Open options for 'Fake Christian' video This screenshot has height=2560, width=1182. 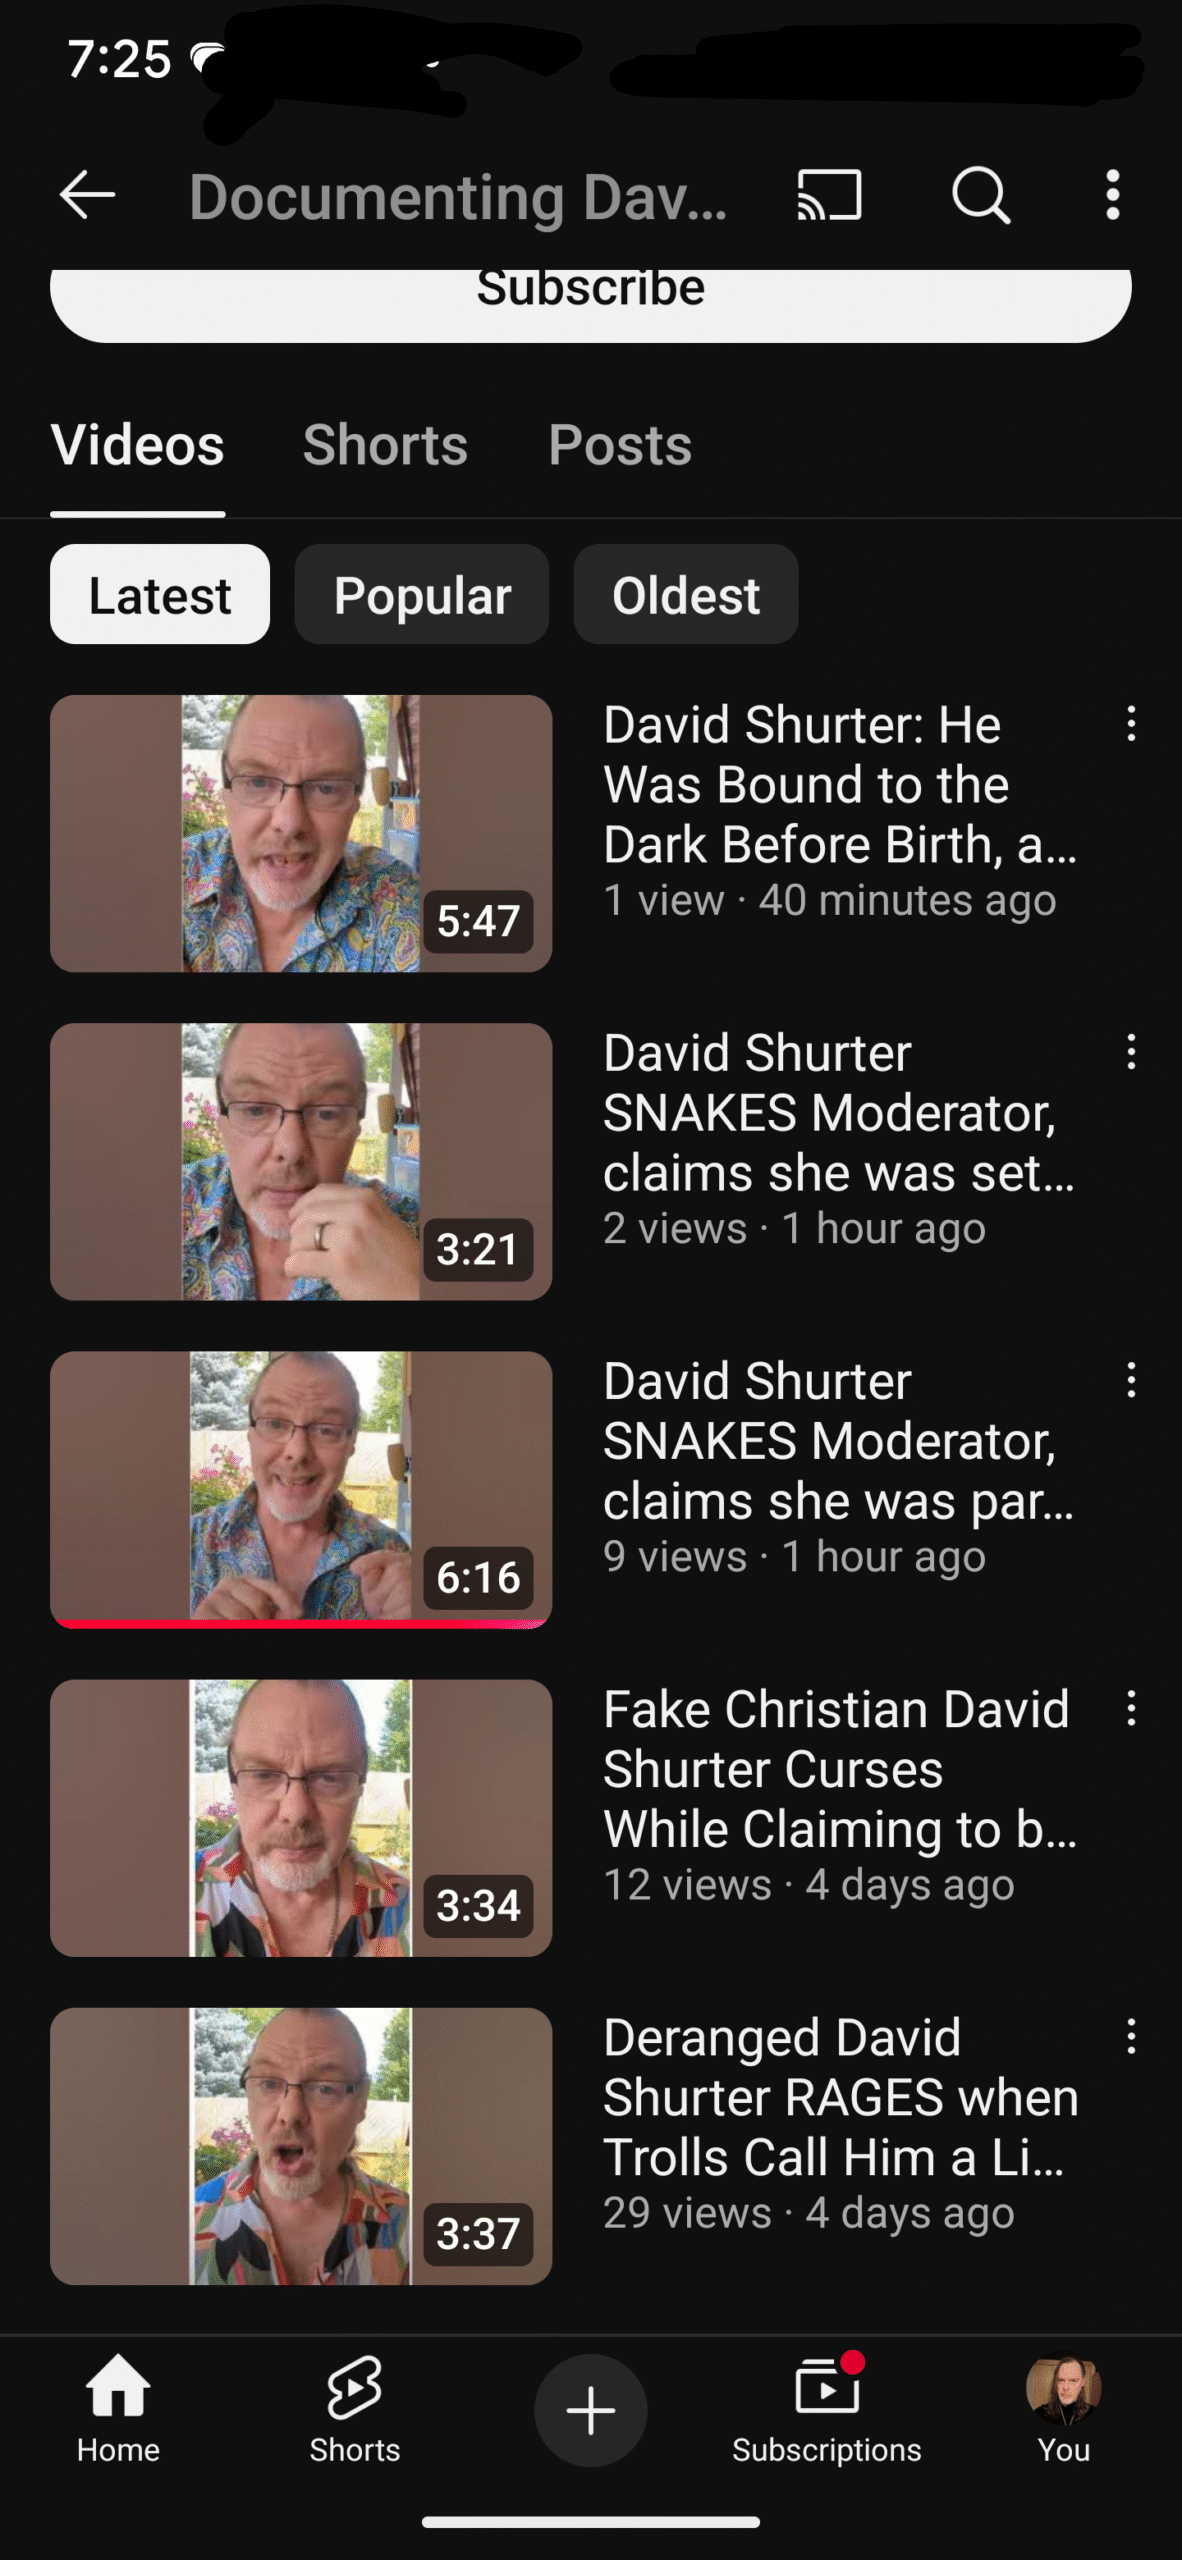click(x=1131, y=1708)
